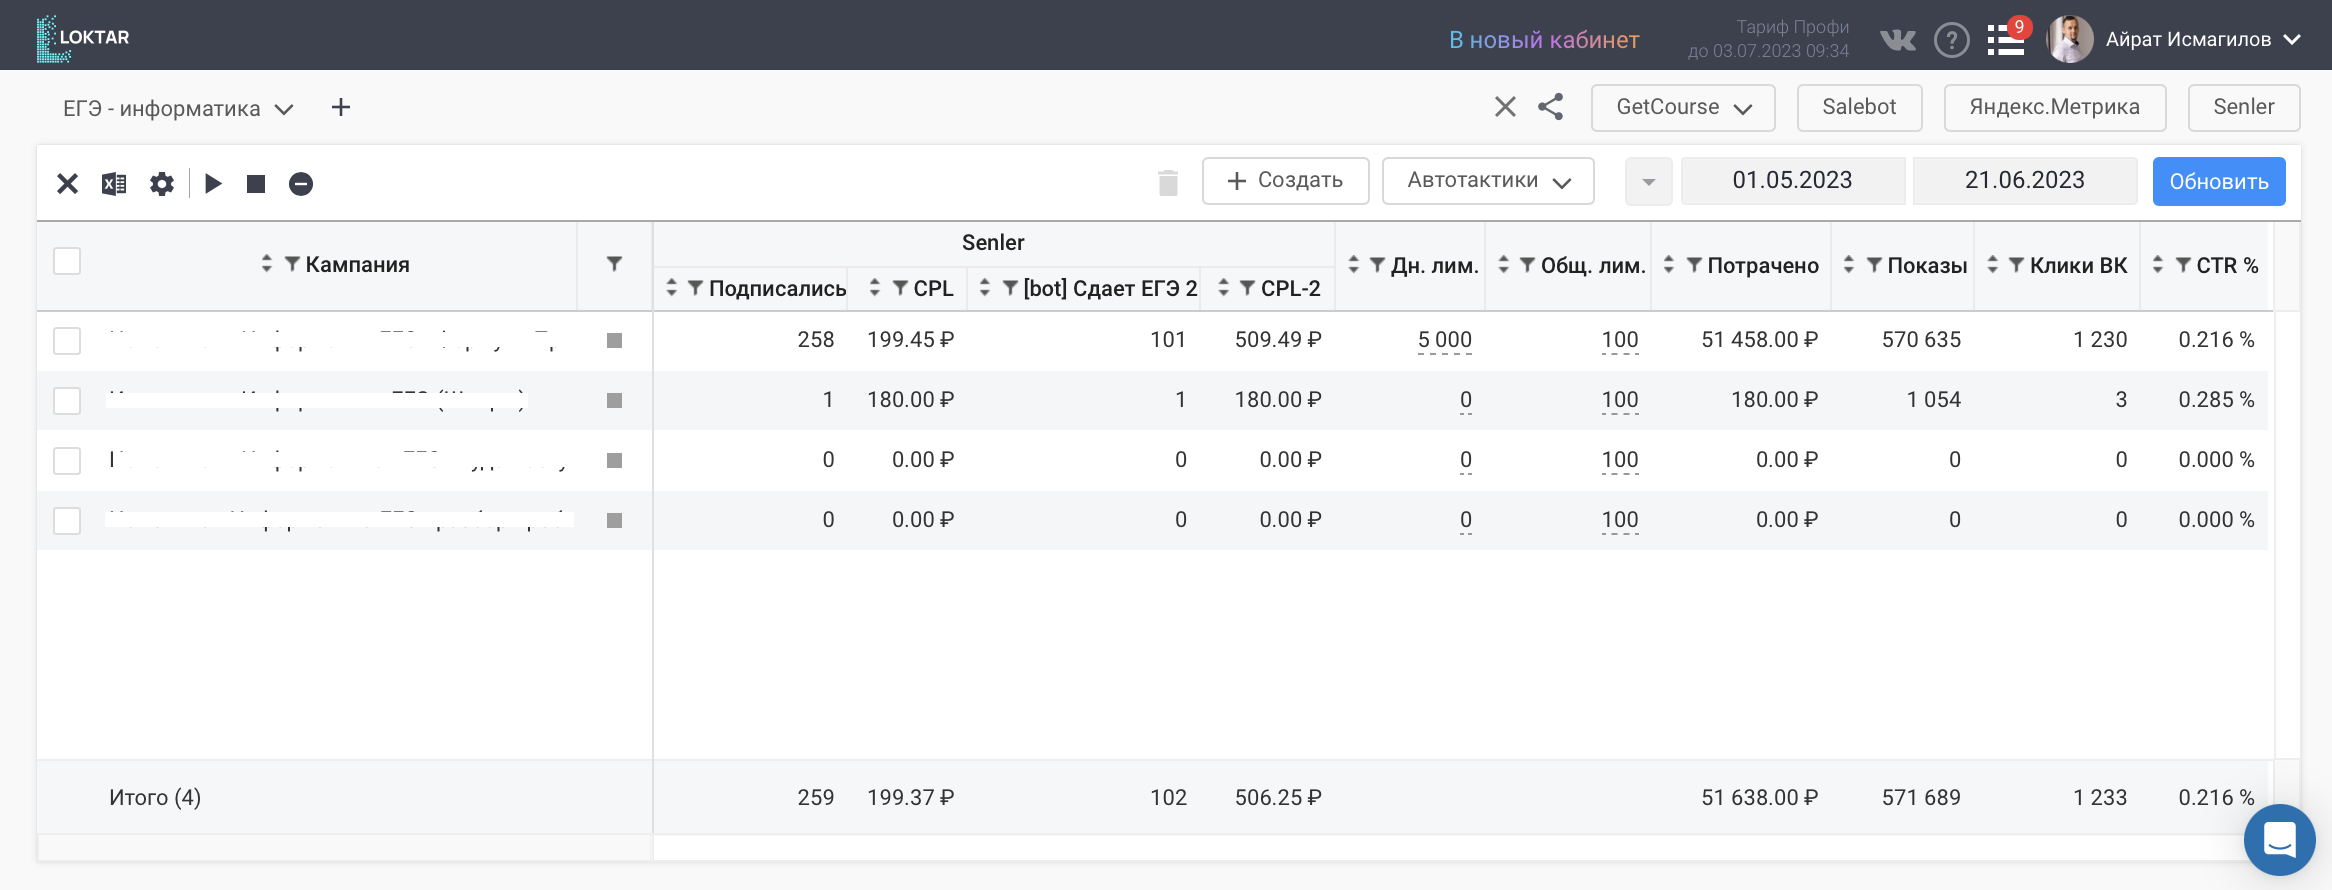
Task: Filter the Клики ВК column
Action: [x=2017, y=265]
